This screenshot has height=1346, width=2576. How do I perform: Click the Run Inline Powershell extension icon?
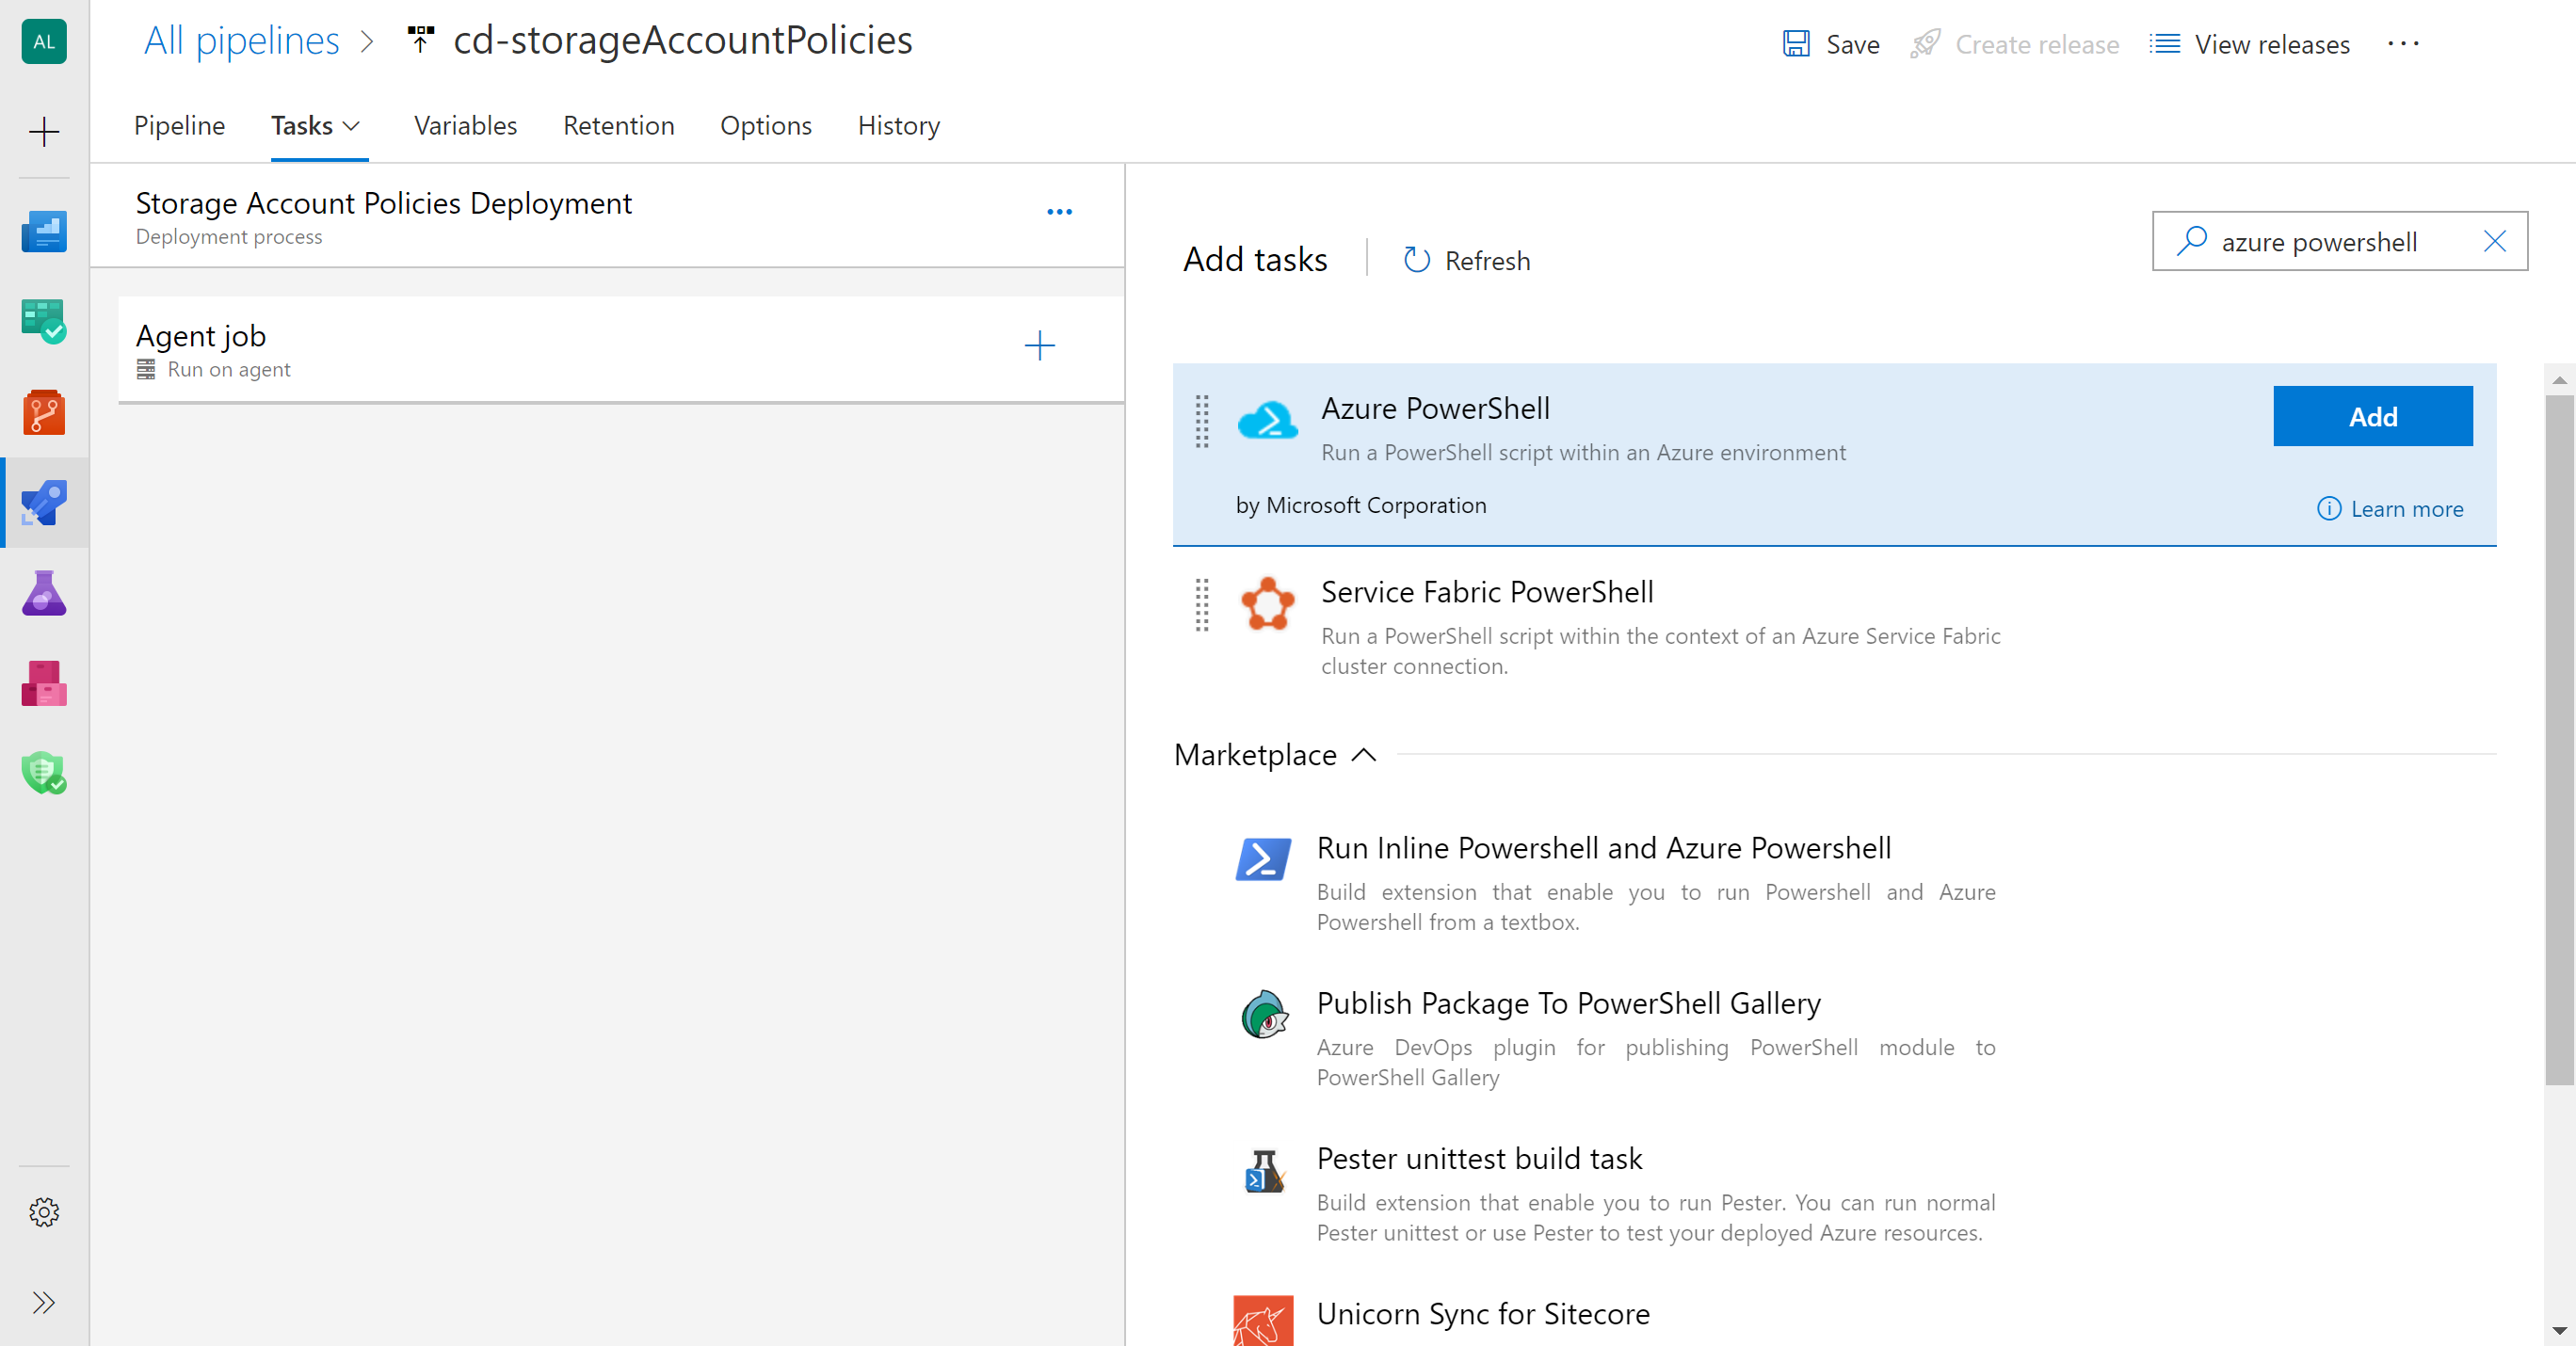pyautogui.click(x=1264, y=858)
